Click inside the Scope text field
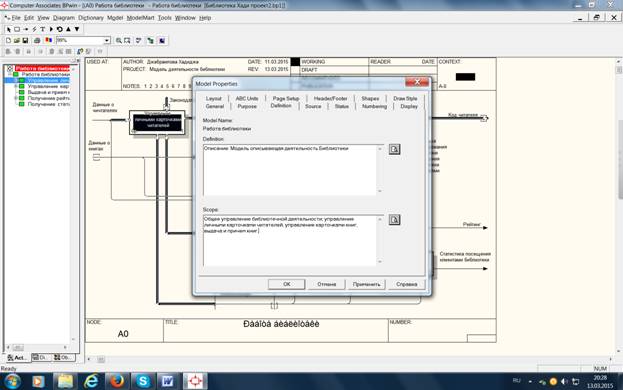Image resolution: width=623 pixels, height=390 pixels. (x=290, y=241)
